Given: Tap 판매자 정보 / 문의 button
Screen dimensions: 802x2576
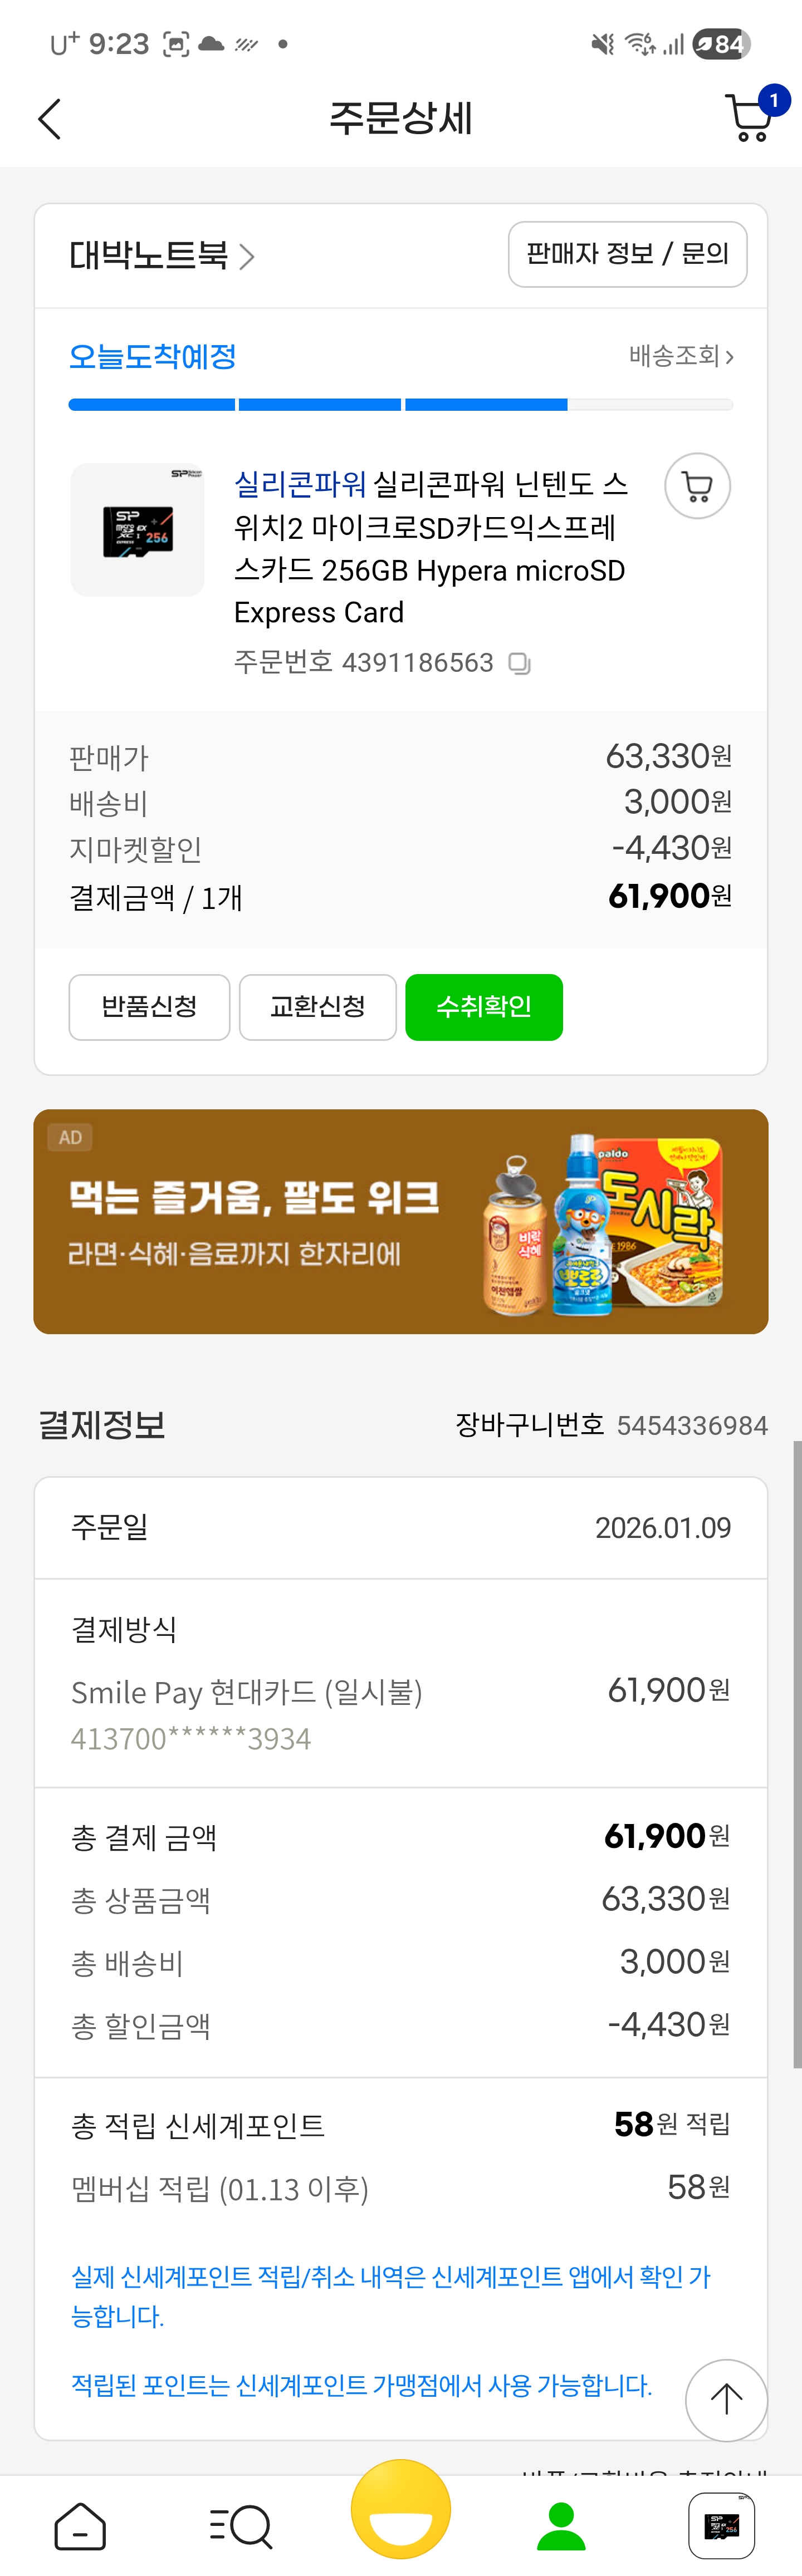Looking at the screenshot, I should pos(627,254).
